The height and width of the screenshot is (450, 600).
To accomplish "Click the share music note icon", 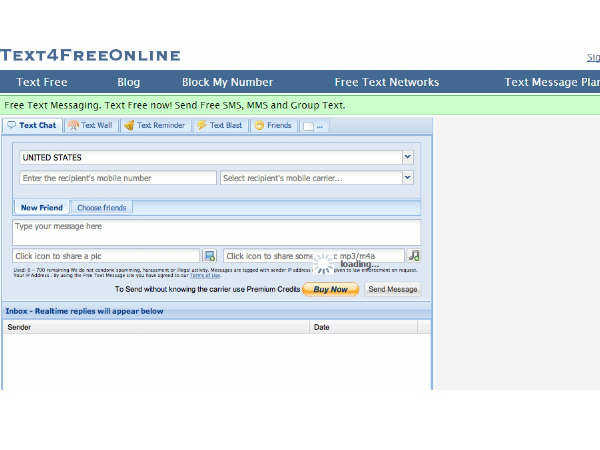I will tap(414, 256).
